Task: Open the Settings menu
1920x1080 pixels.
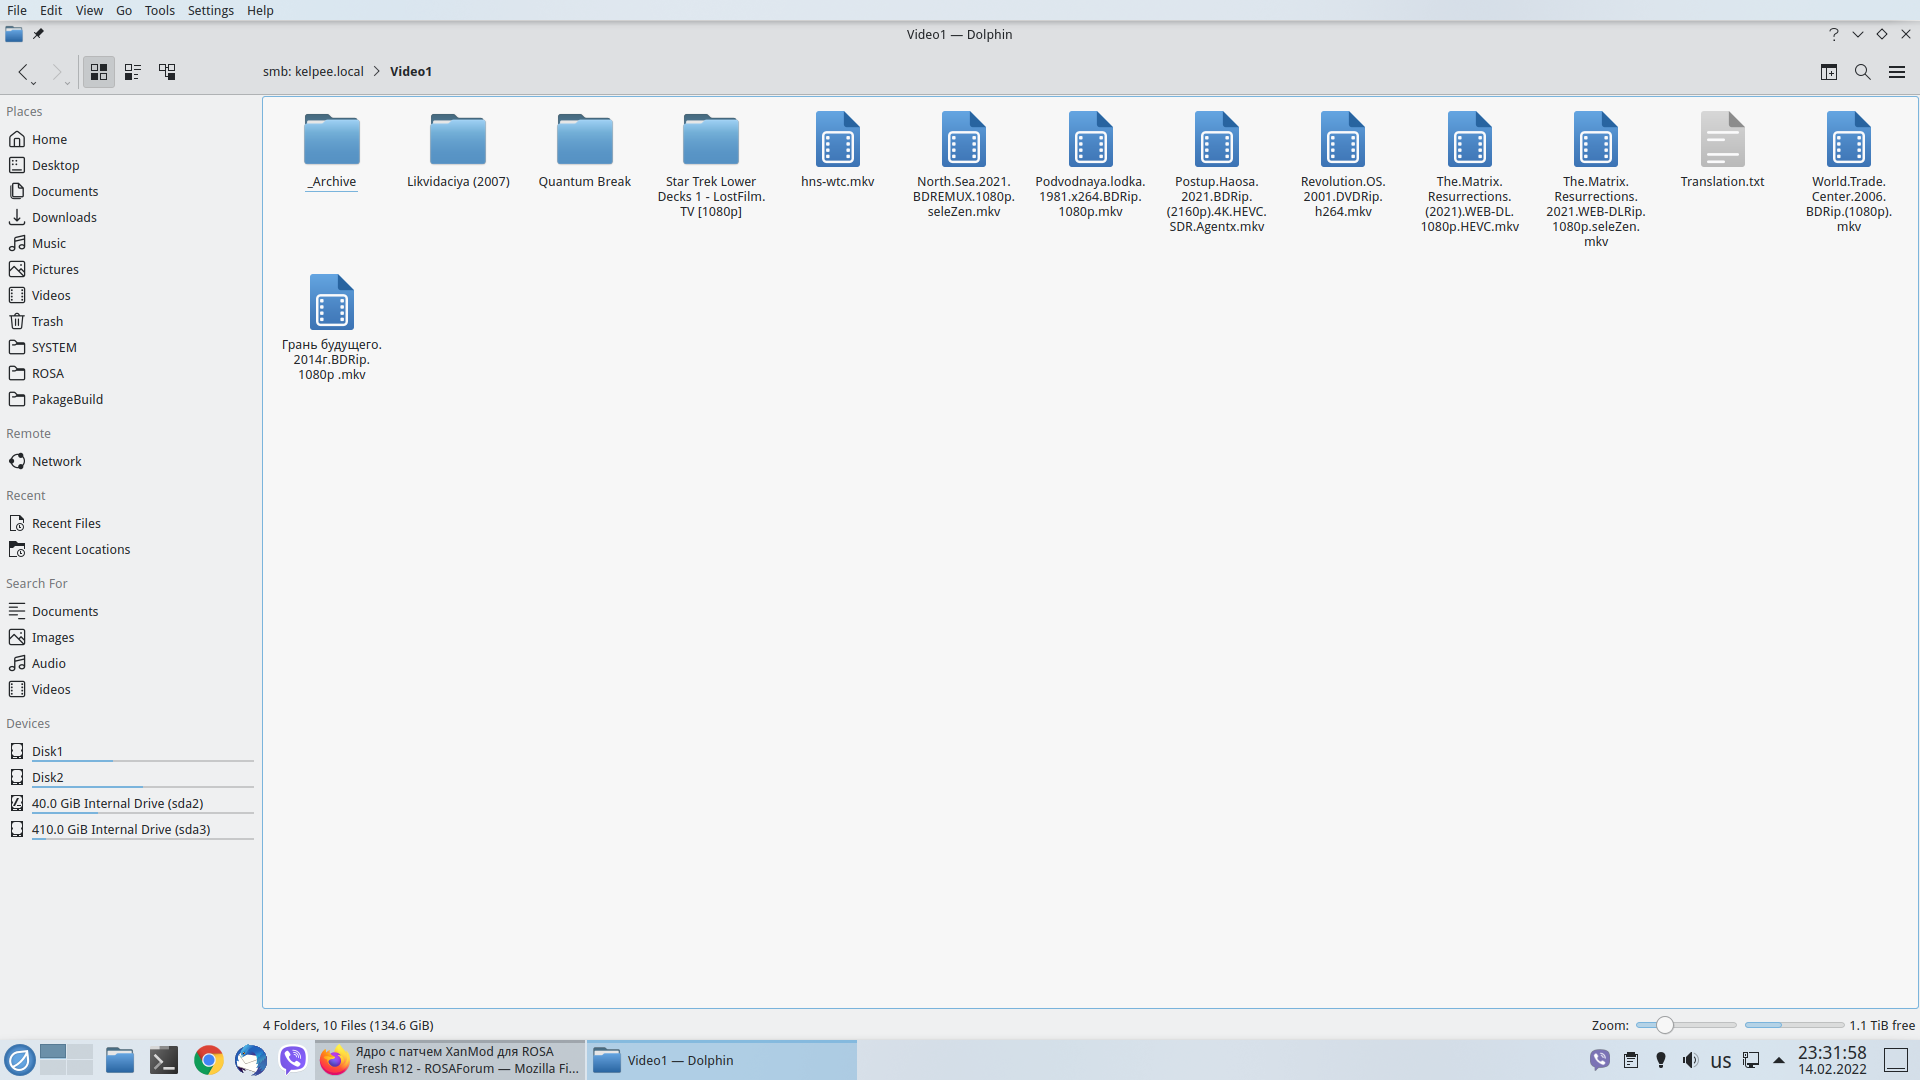Action: (210, 10)
